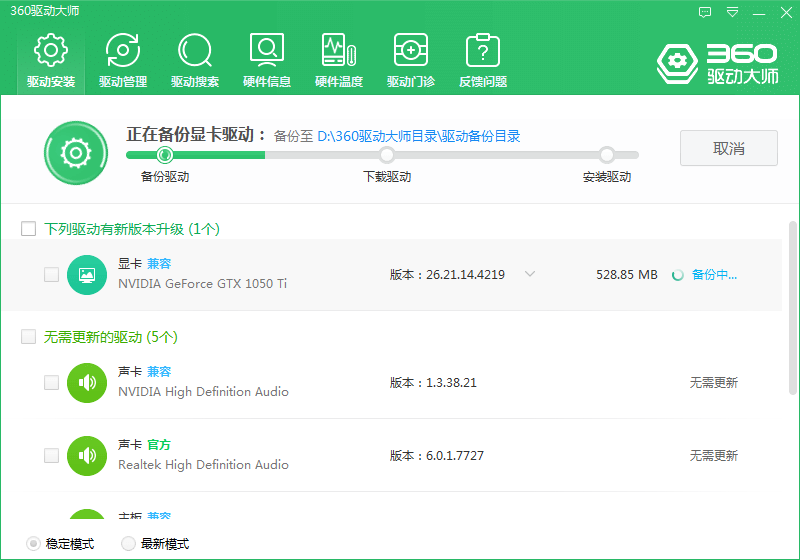Click the 528.85 MB size text
This screenshot has height=560, width=800.
tap(627, 275)
